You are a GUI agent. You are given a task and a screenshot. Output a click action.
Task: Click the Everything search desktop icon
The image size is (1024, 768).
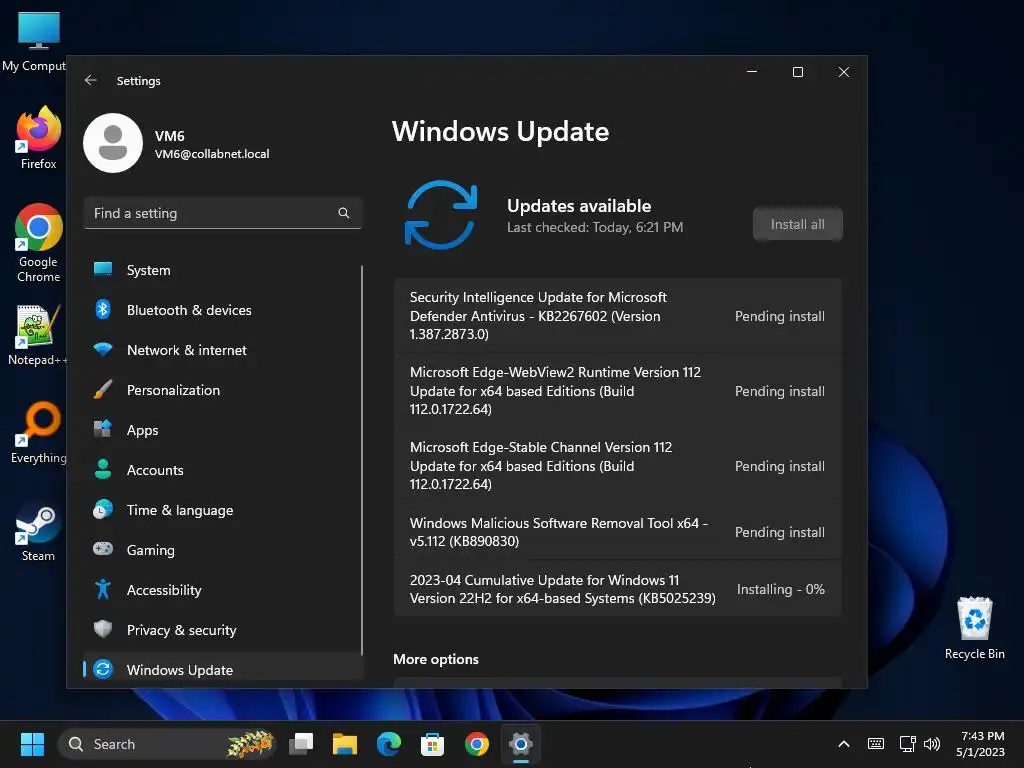(x=38, y=433)
